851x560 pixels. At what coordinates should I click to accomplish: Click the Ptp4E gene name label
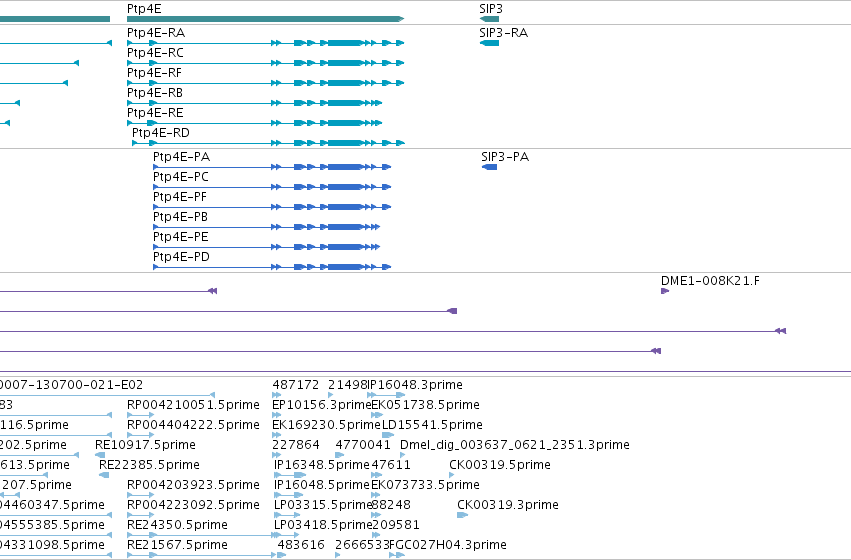point(144,9)
